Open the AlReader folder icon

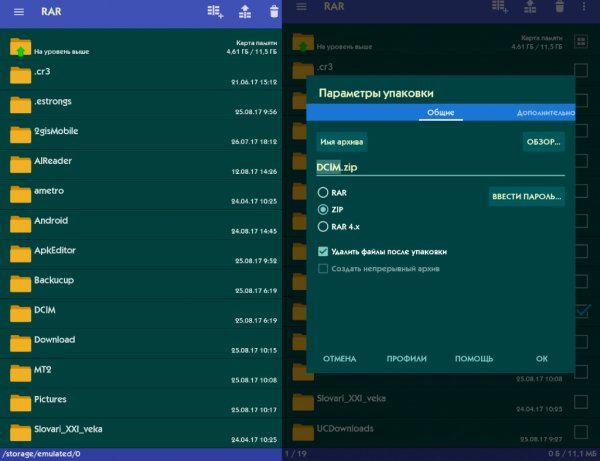[x=20, y=165]
